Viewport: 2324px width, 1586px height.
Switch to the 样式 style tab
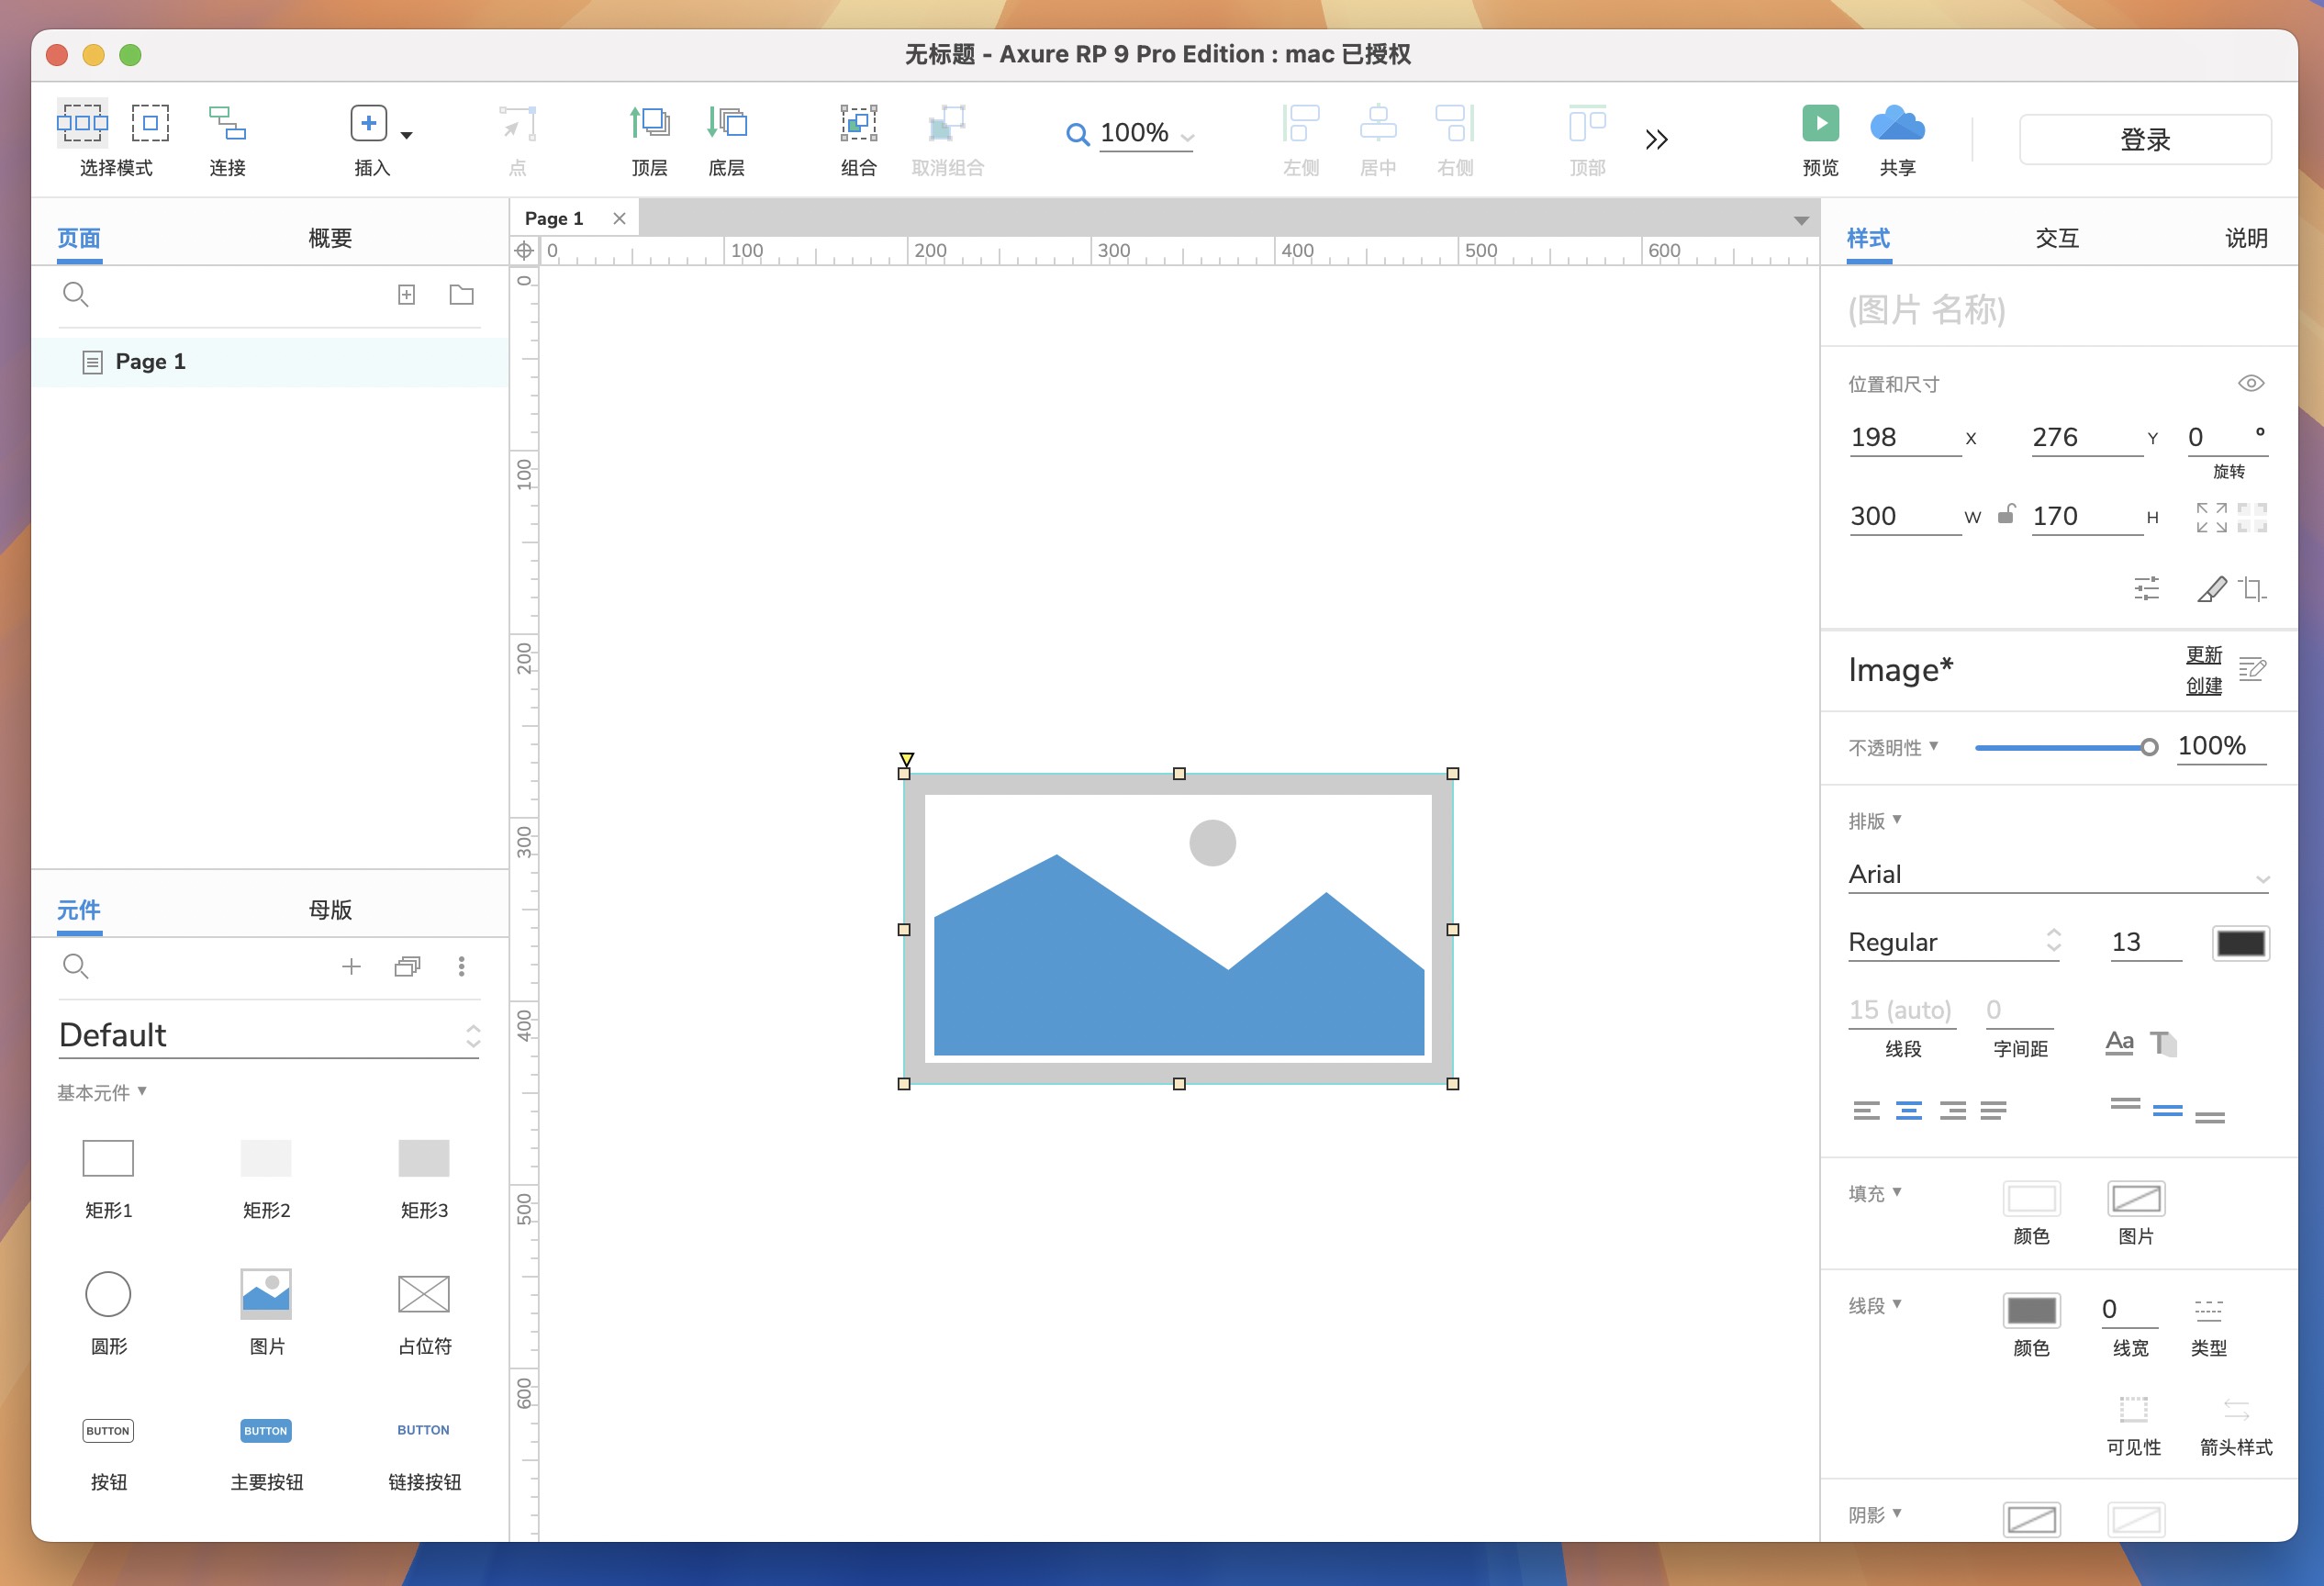pos(1868,238)
